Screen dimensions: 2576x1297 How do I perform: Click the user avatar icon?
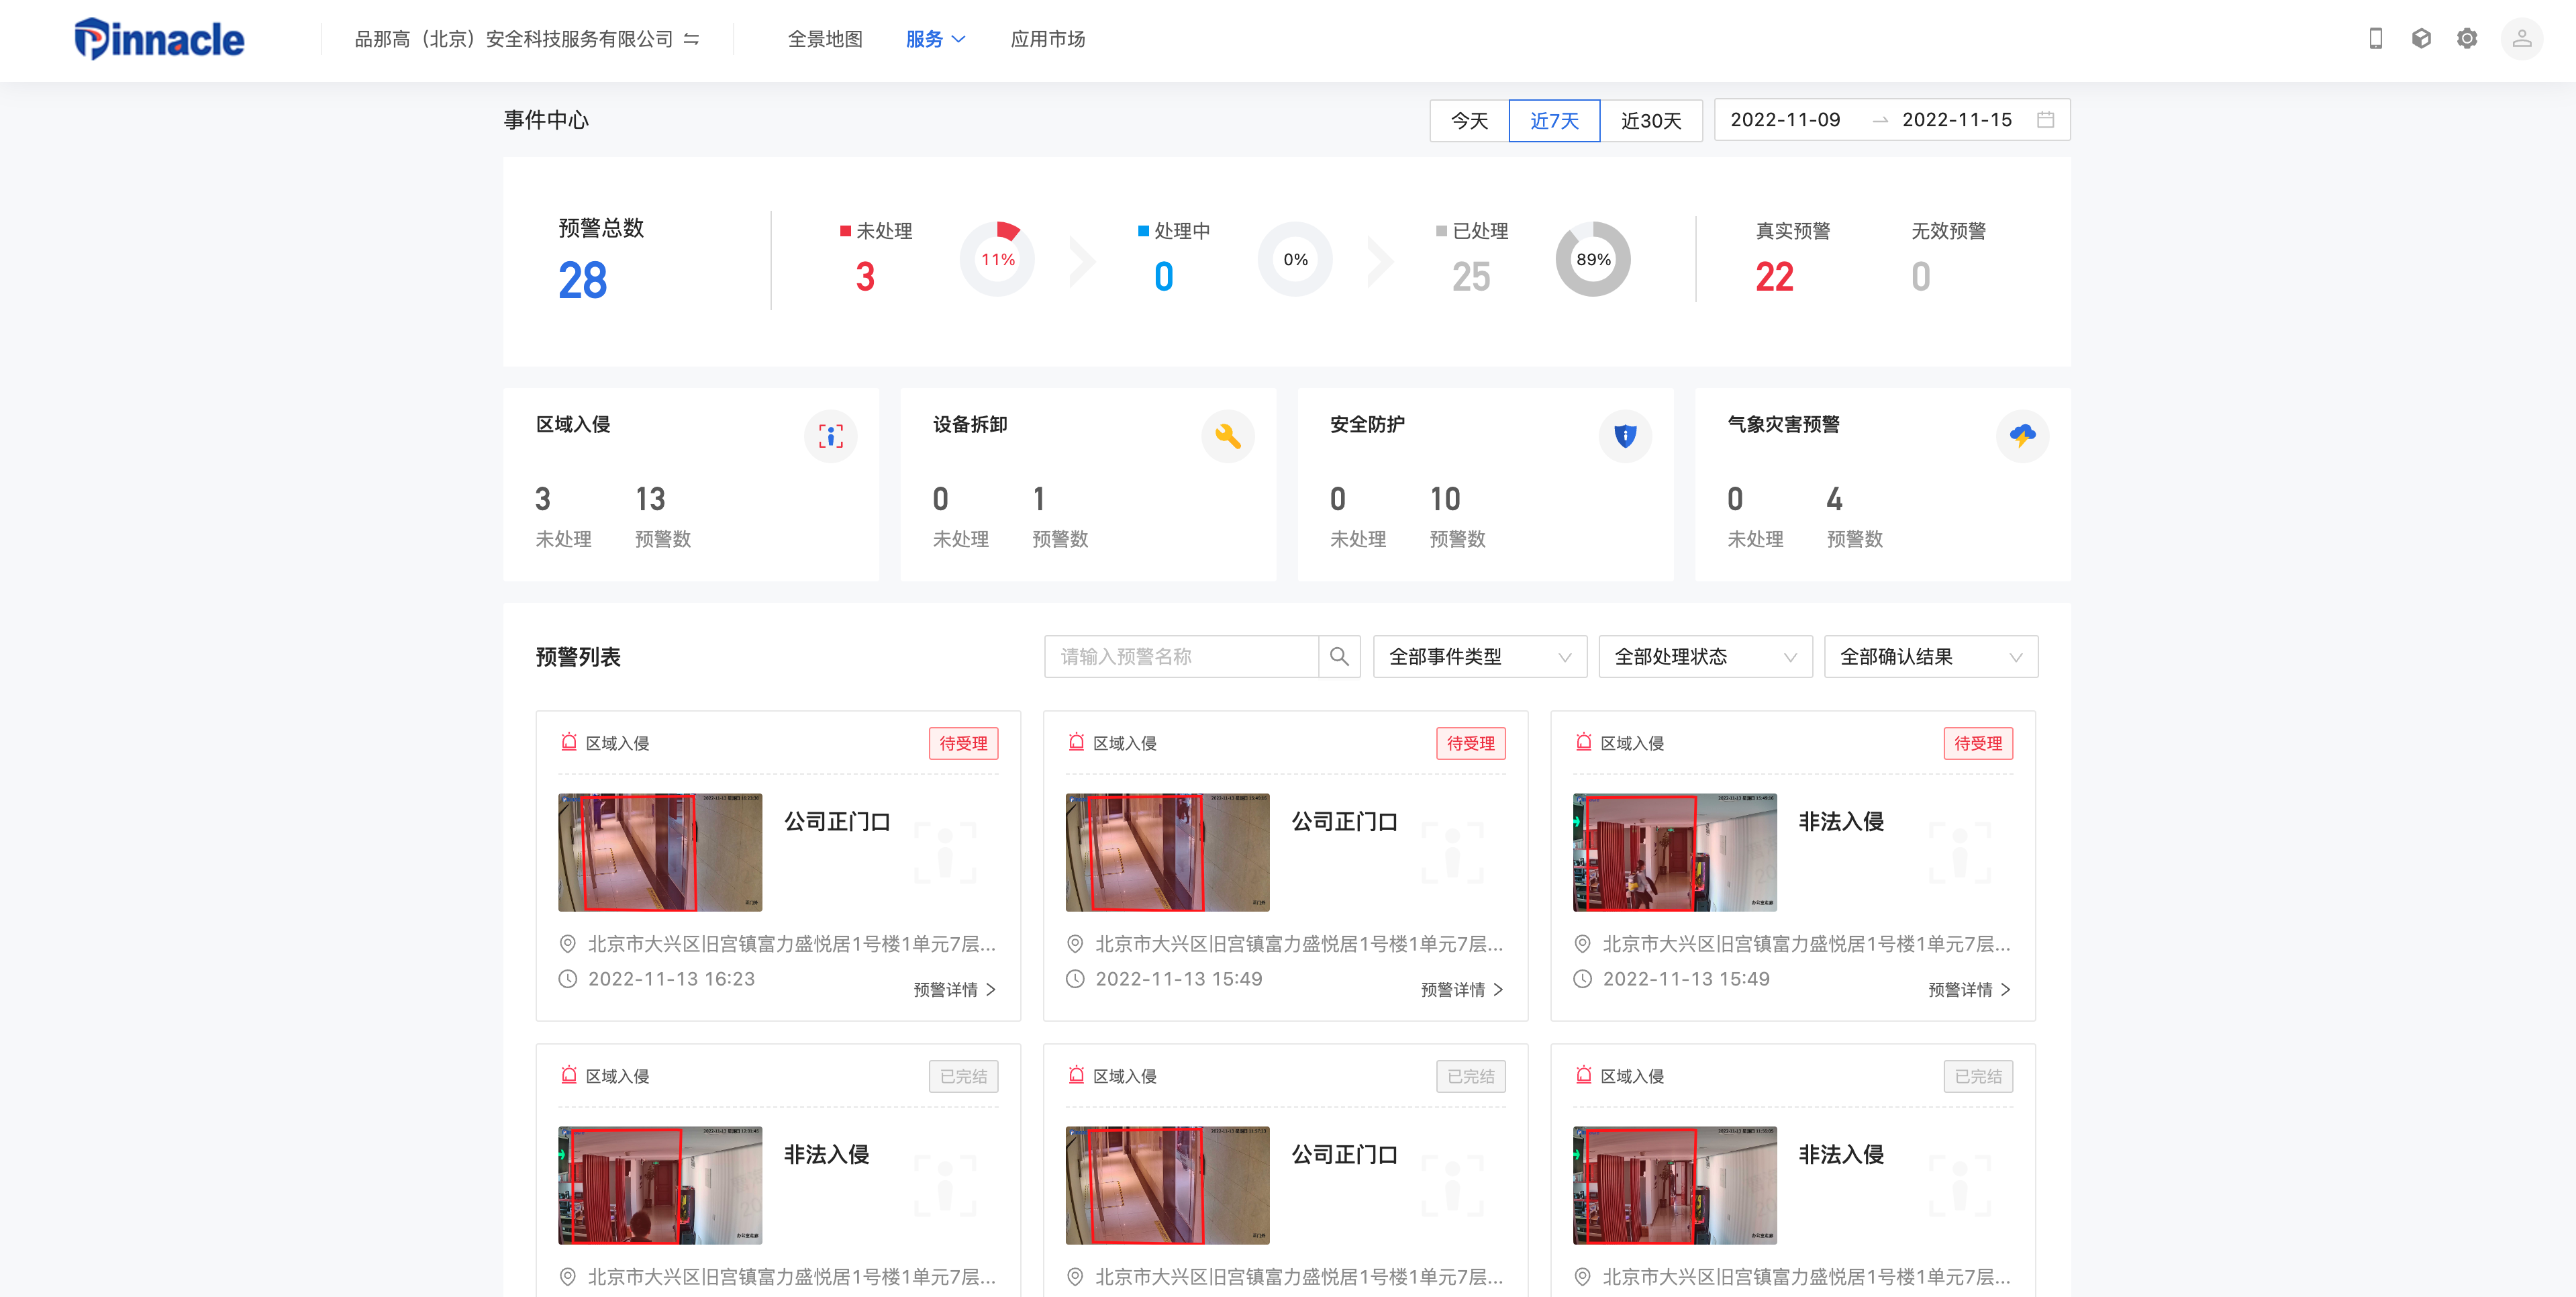(2521, 38)
